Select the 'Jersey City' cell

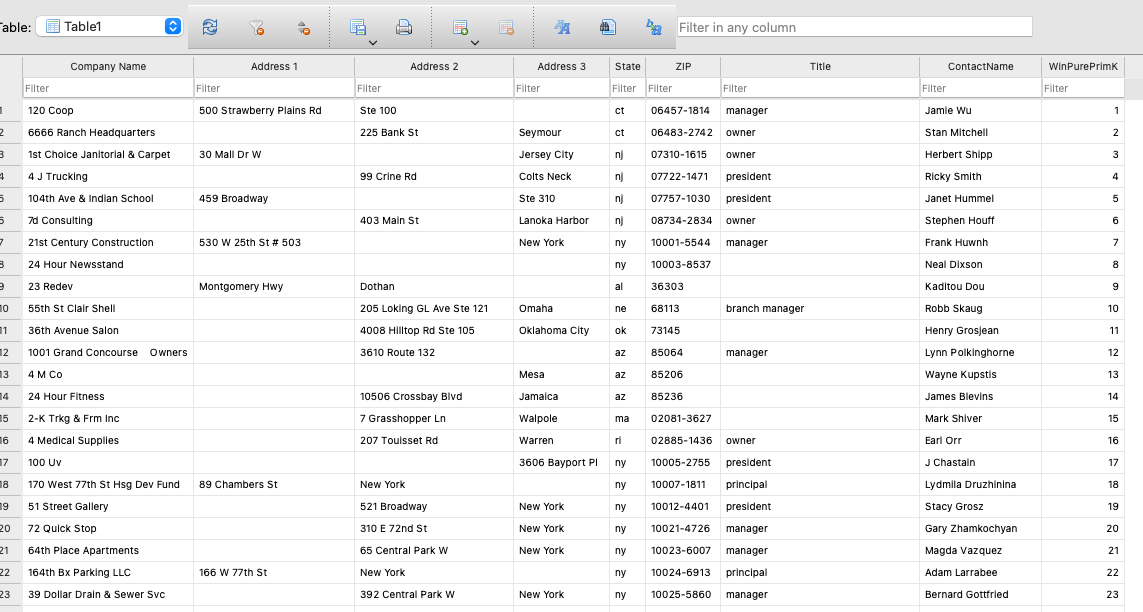tap(561, 154)
